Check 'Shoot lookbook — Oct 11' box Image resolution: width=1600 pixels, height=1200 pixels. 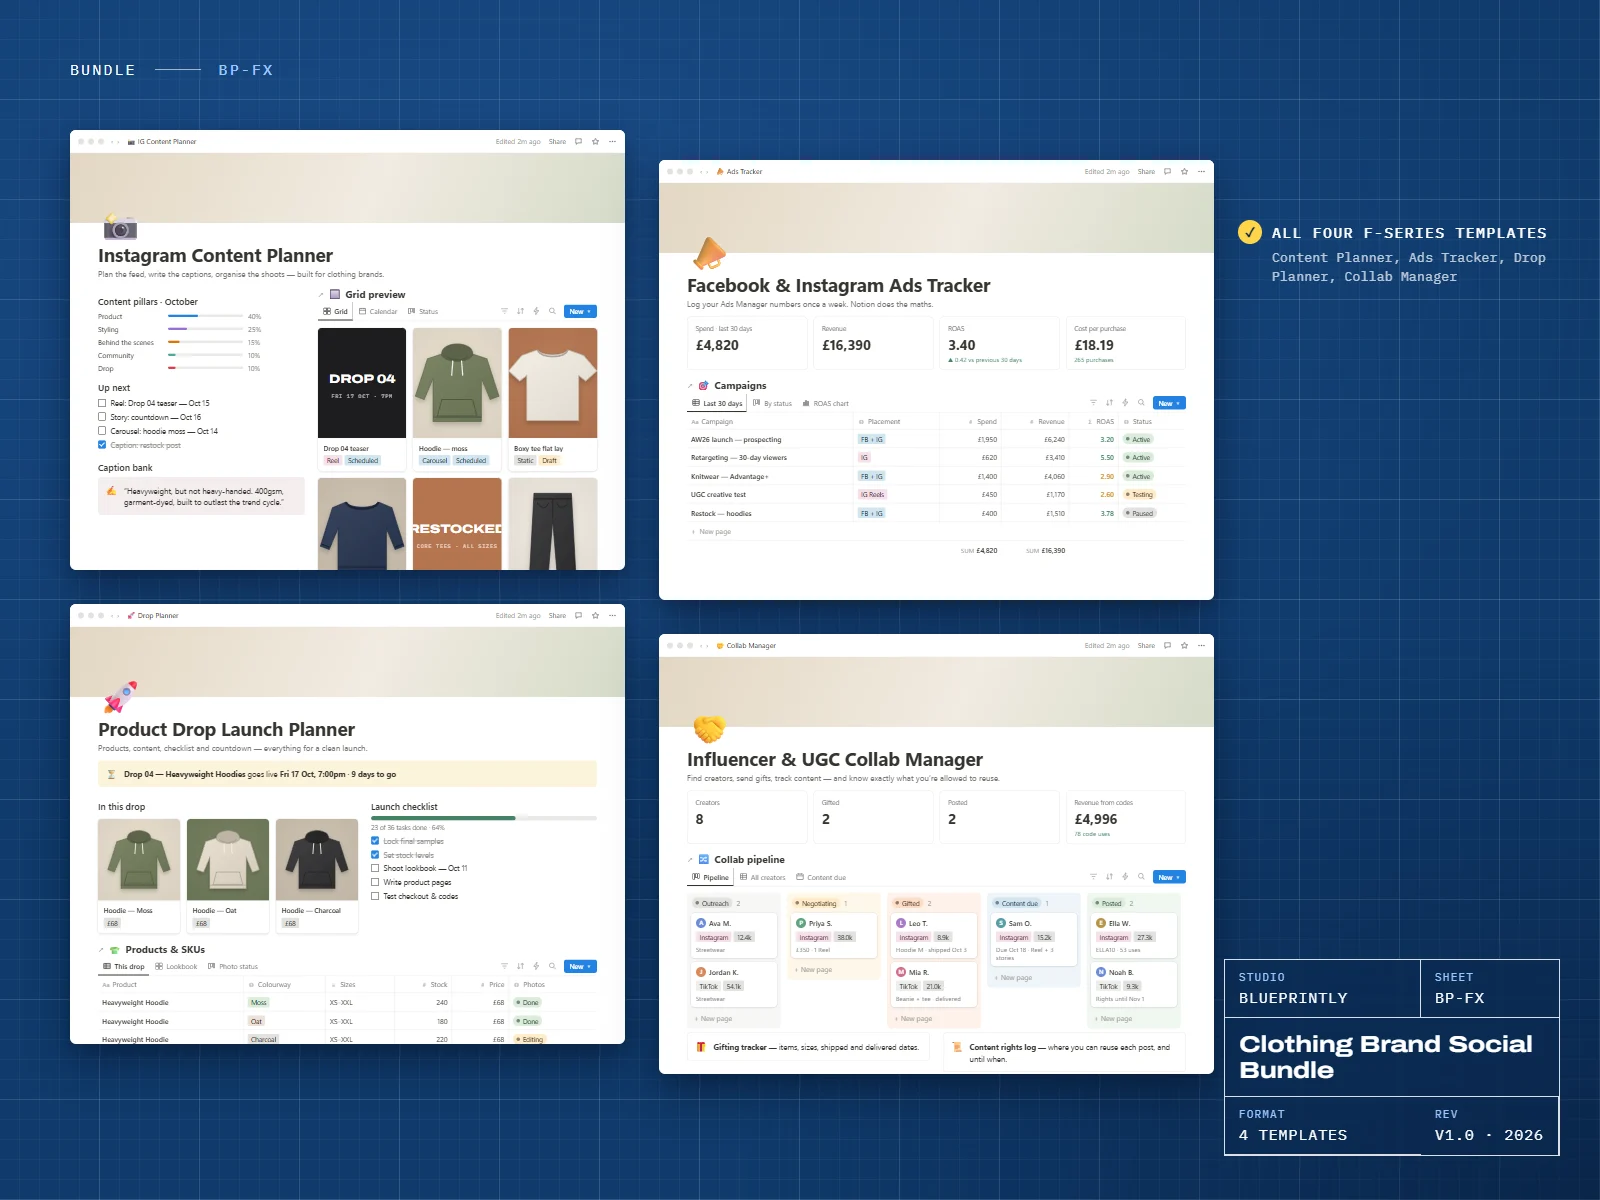375,868
